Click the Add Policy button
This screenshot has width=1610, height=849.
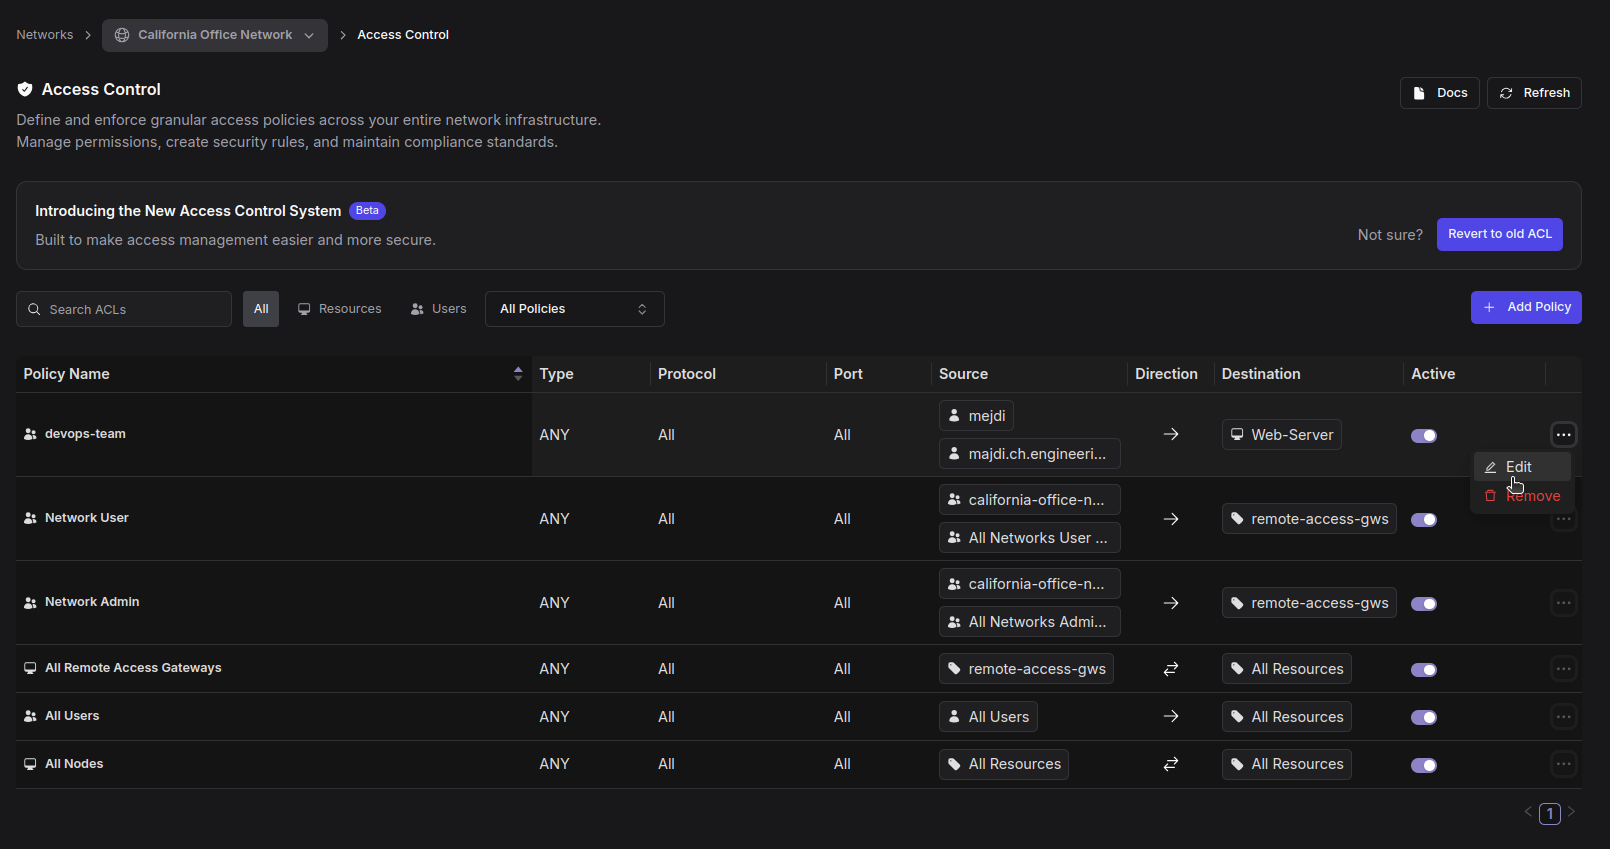(x=1525, y=308)
